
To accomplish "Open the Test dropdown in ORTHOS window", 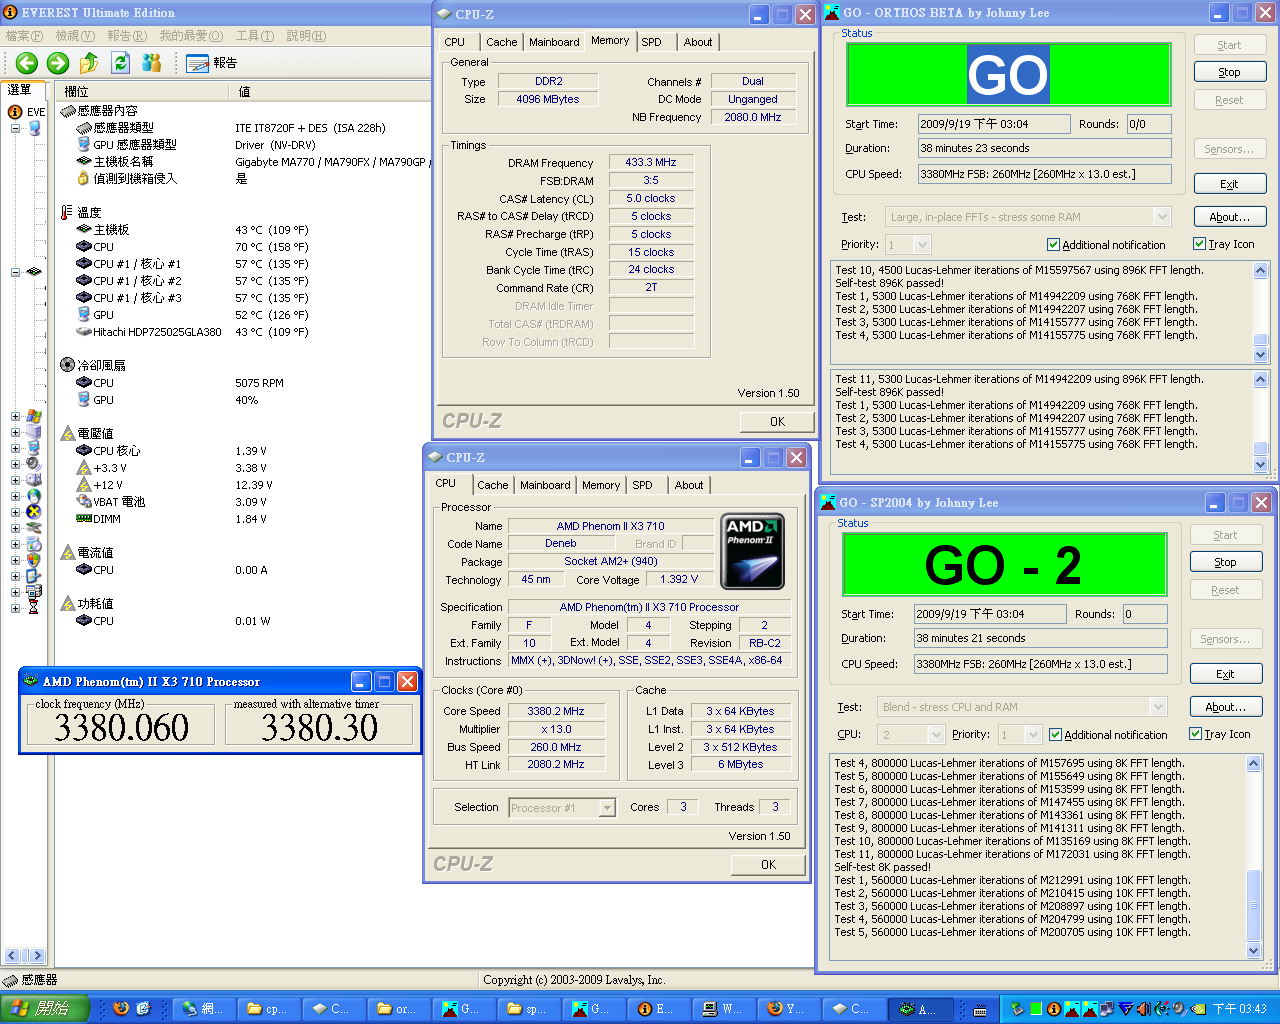I will [x=1162, y=217].
